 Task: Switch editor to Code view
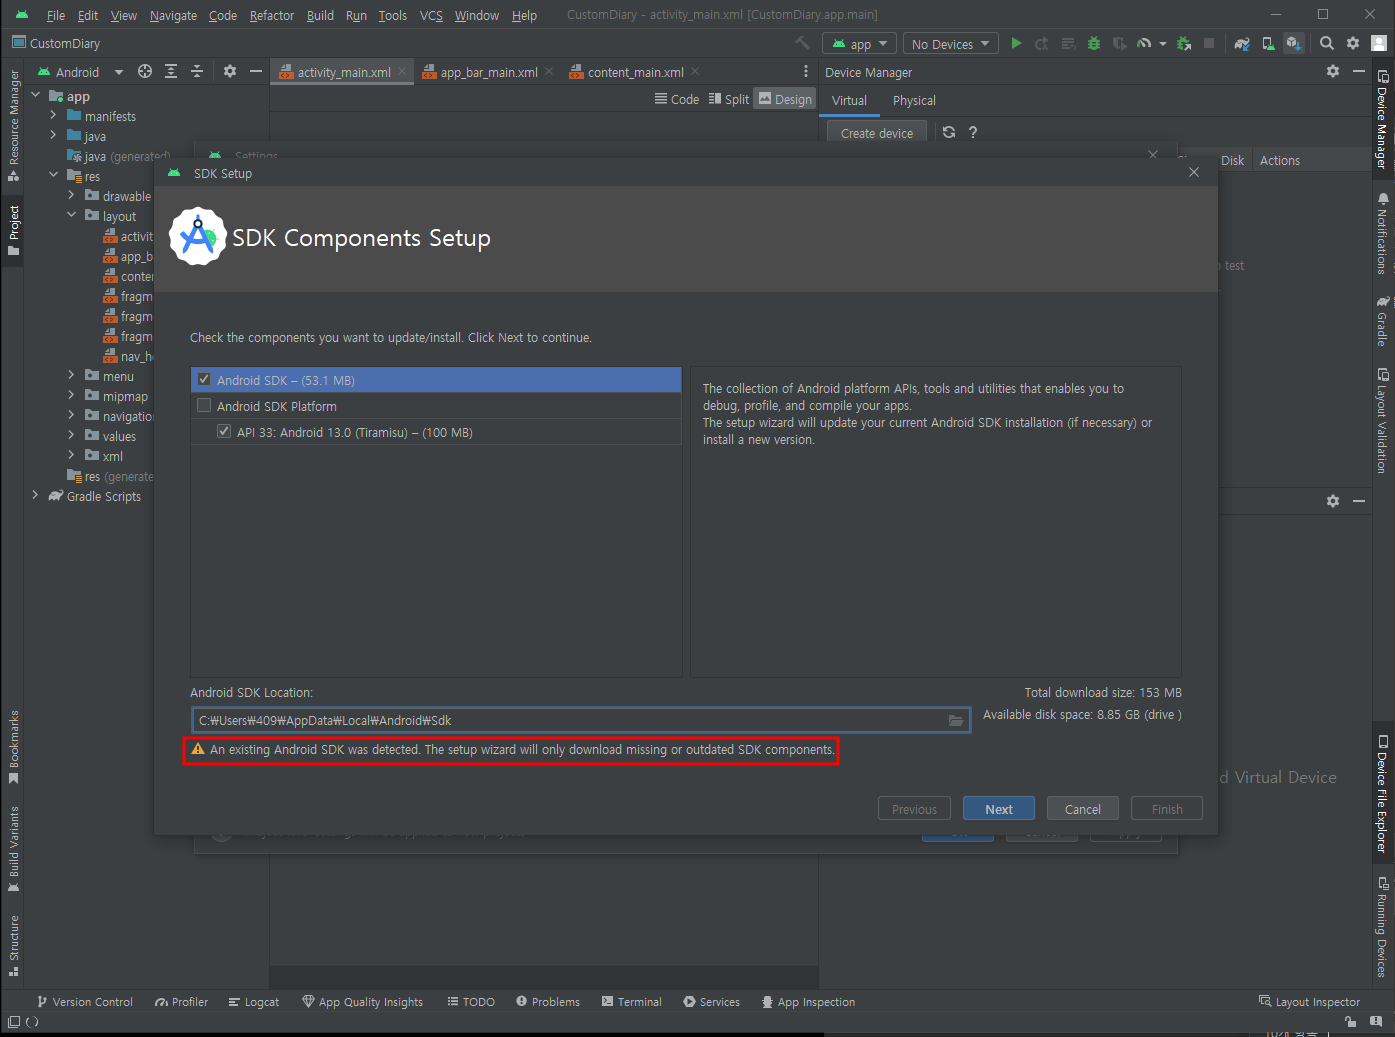[677, 99]
